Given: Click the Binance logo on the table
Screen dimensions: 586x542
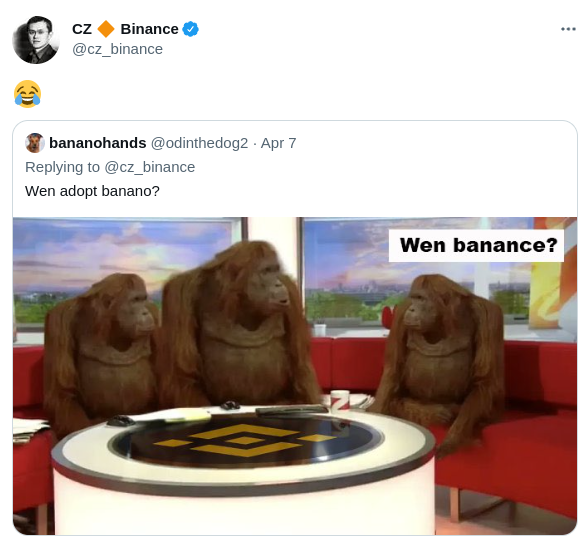Looking at the screenshot, I should tap(245, 440).
